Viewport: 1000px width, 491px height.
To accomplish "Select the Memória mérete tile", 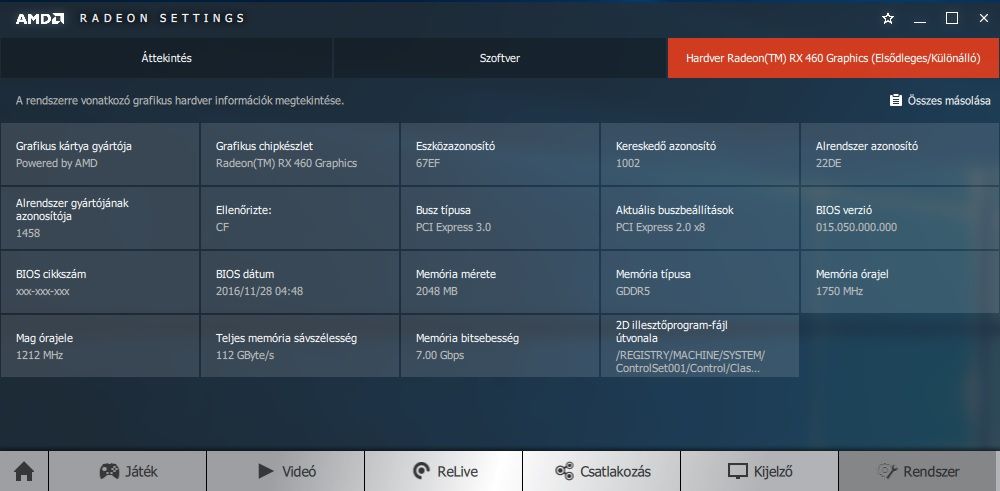I will [x=500, y=282].
